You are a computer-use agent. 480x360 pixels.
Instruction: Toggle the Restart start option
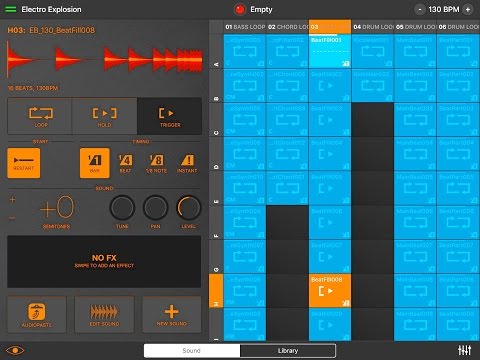pos(24,163)
